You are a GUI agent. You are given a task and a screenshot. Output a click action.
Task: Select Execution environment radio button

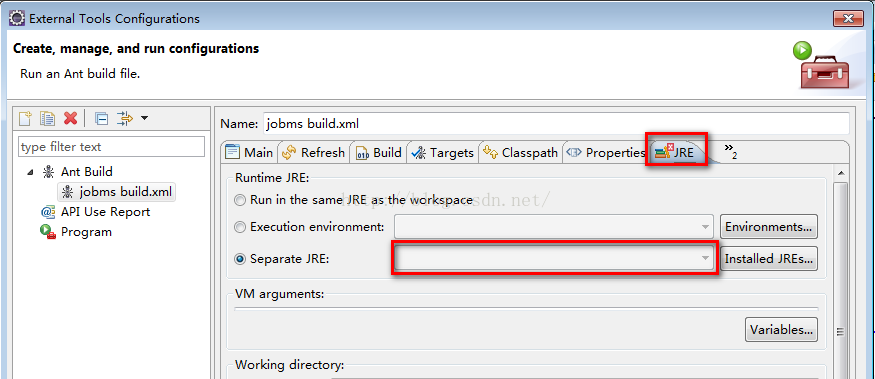(240, 227)
